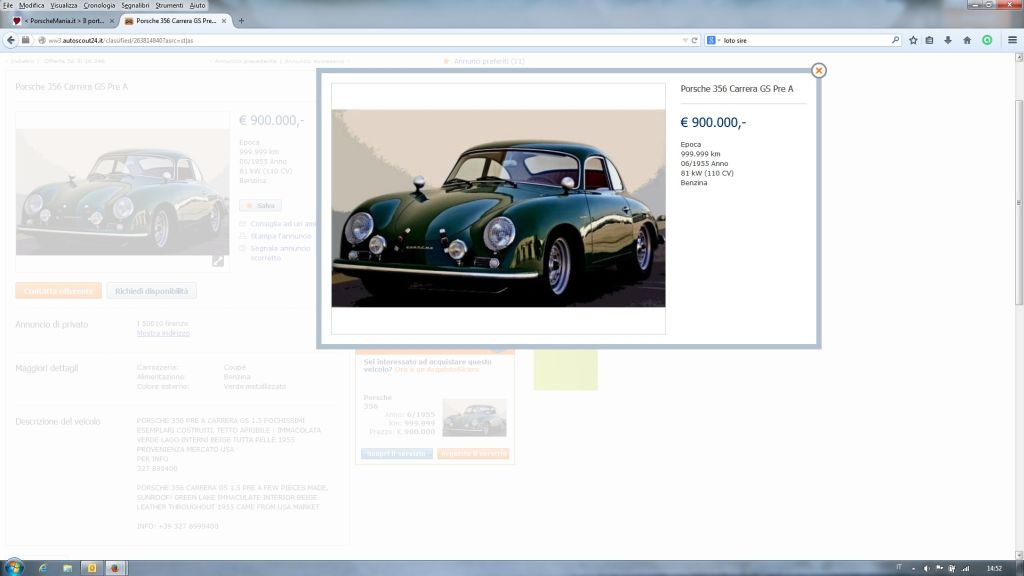Image resolution: width=1024 pixels, height=576 pixels.
Task: Click the 'Epoca' text in popup
Action: tap(691, 144)
